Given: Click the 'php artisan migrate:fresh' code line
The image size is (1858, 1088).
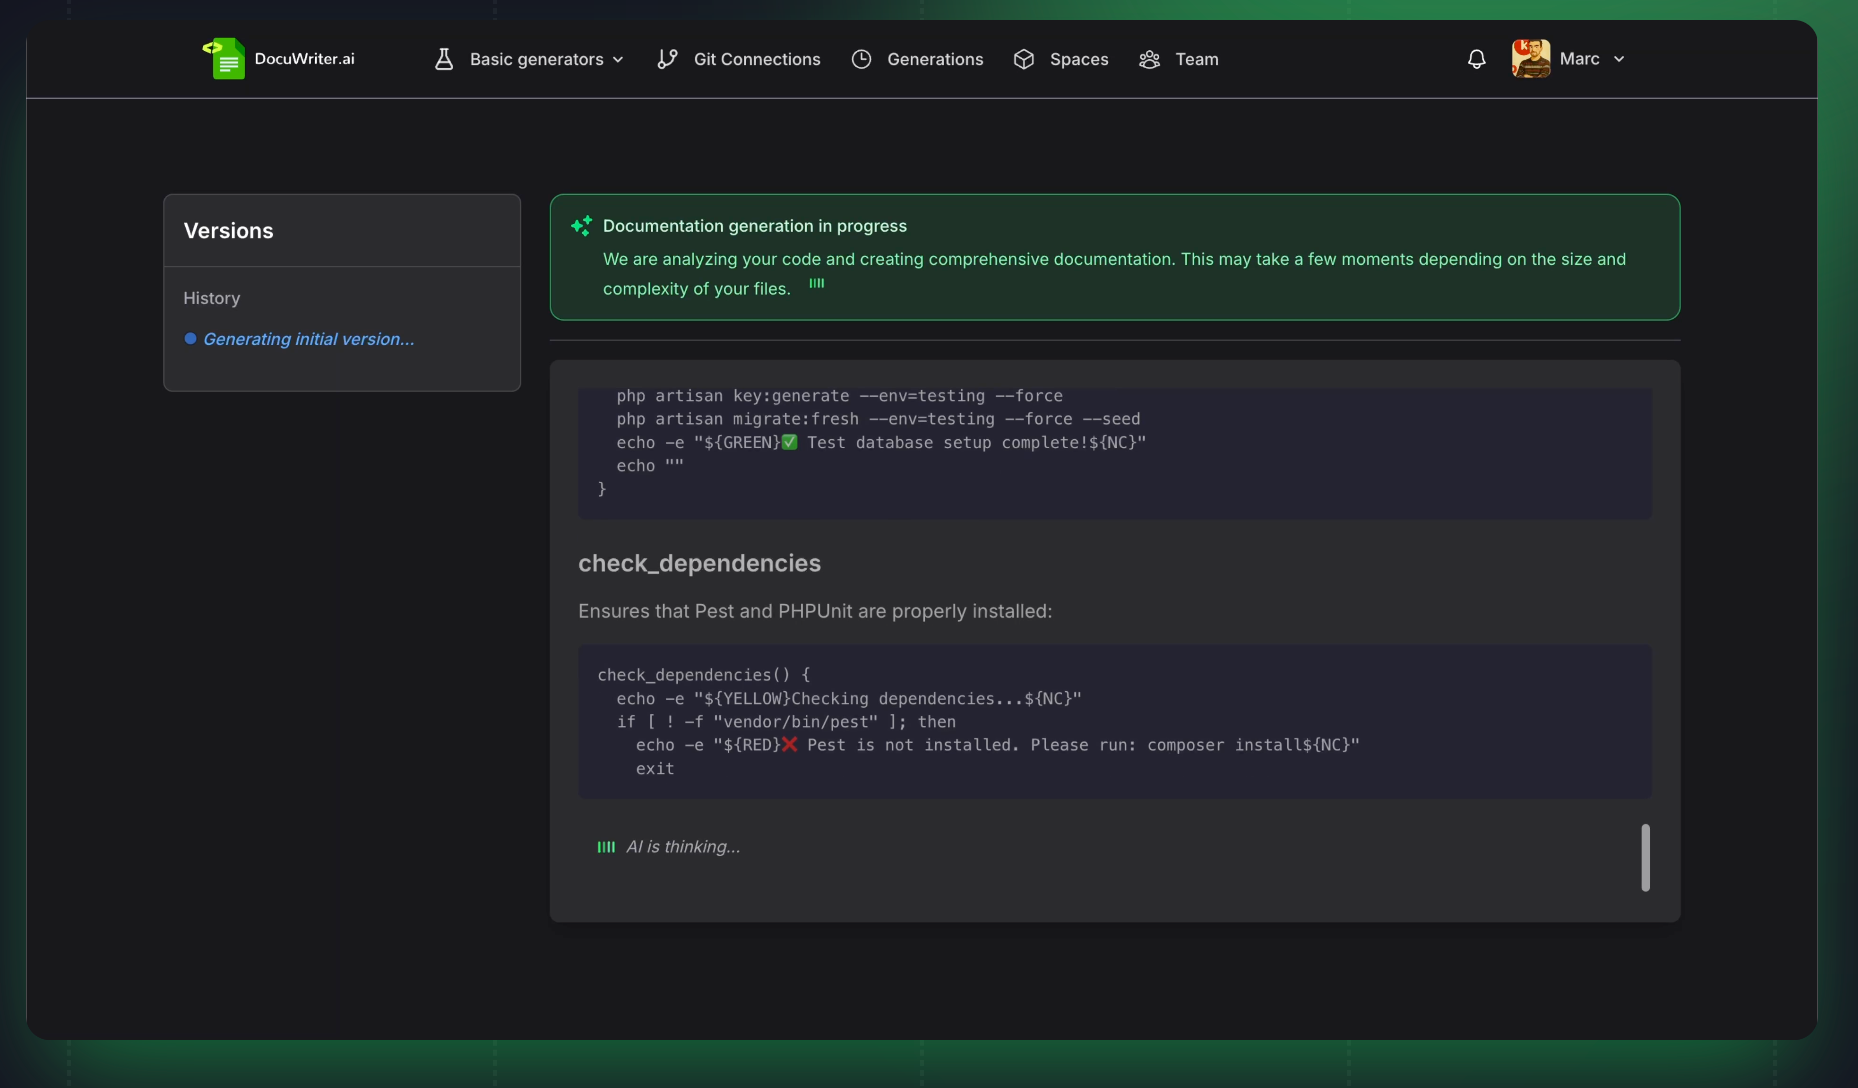Looking at the screenshot, I should point(878,419).
